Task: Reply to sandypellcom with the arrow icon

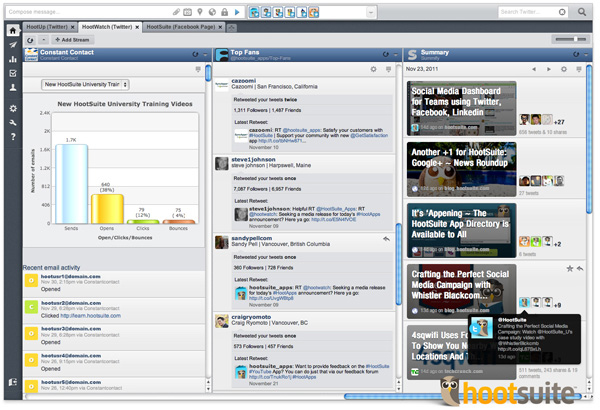Action: click(386, 239)
